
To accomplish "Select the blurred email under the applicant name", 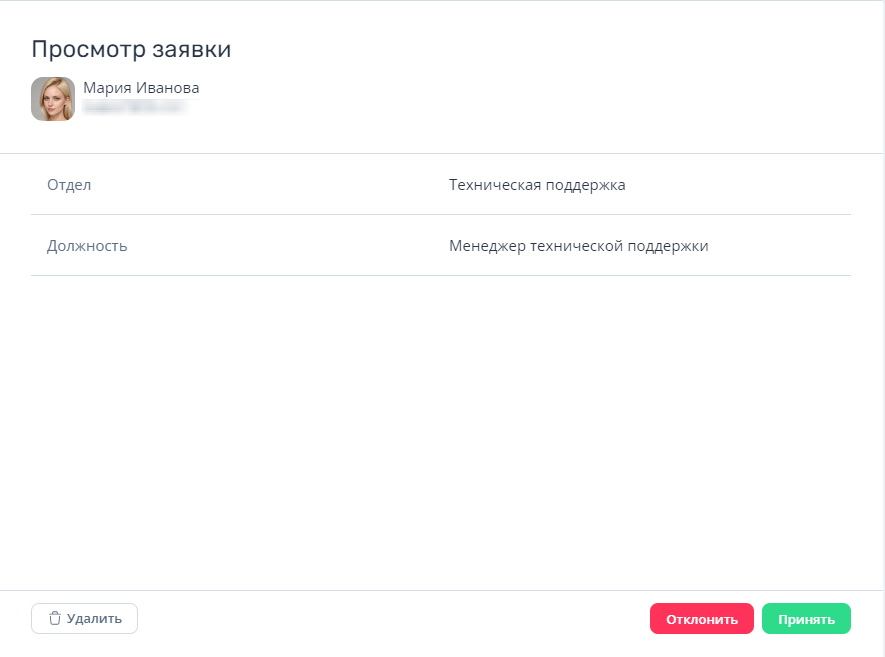I will [134, 106].
